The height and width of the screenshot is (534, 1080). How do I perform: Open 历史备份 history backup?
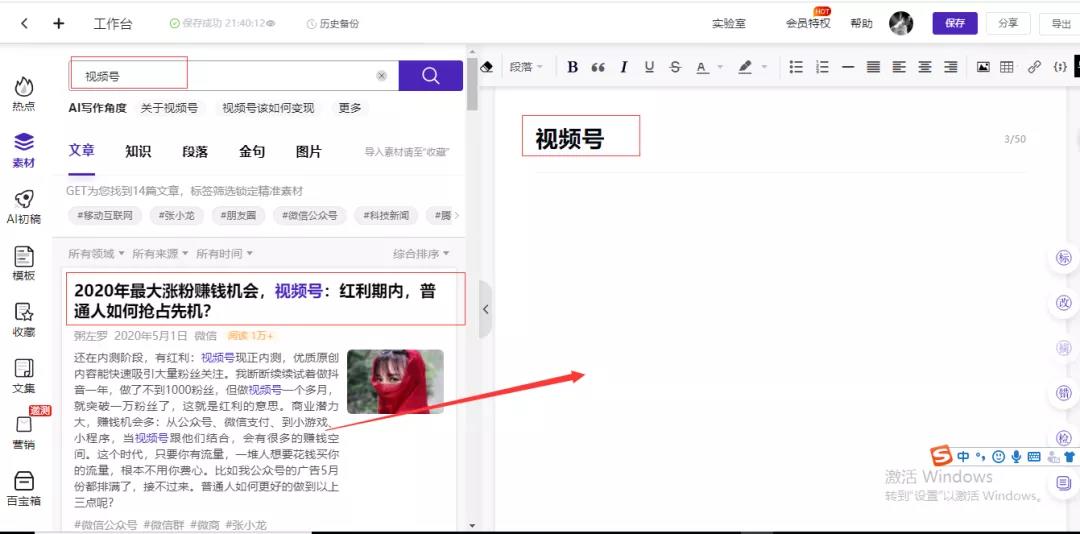coord(333,23)
